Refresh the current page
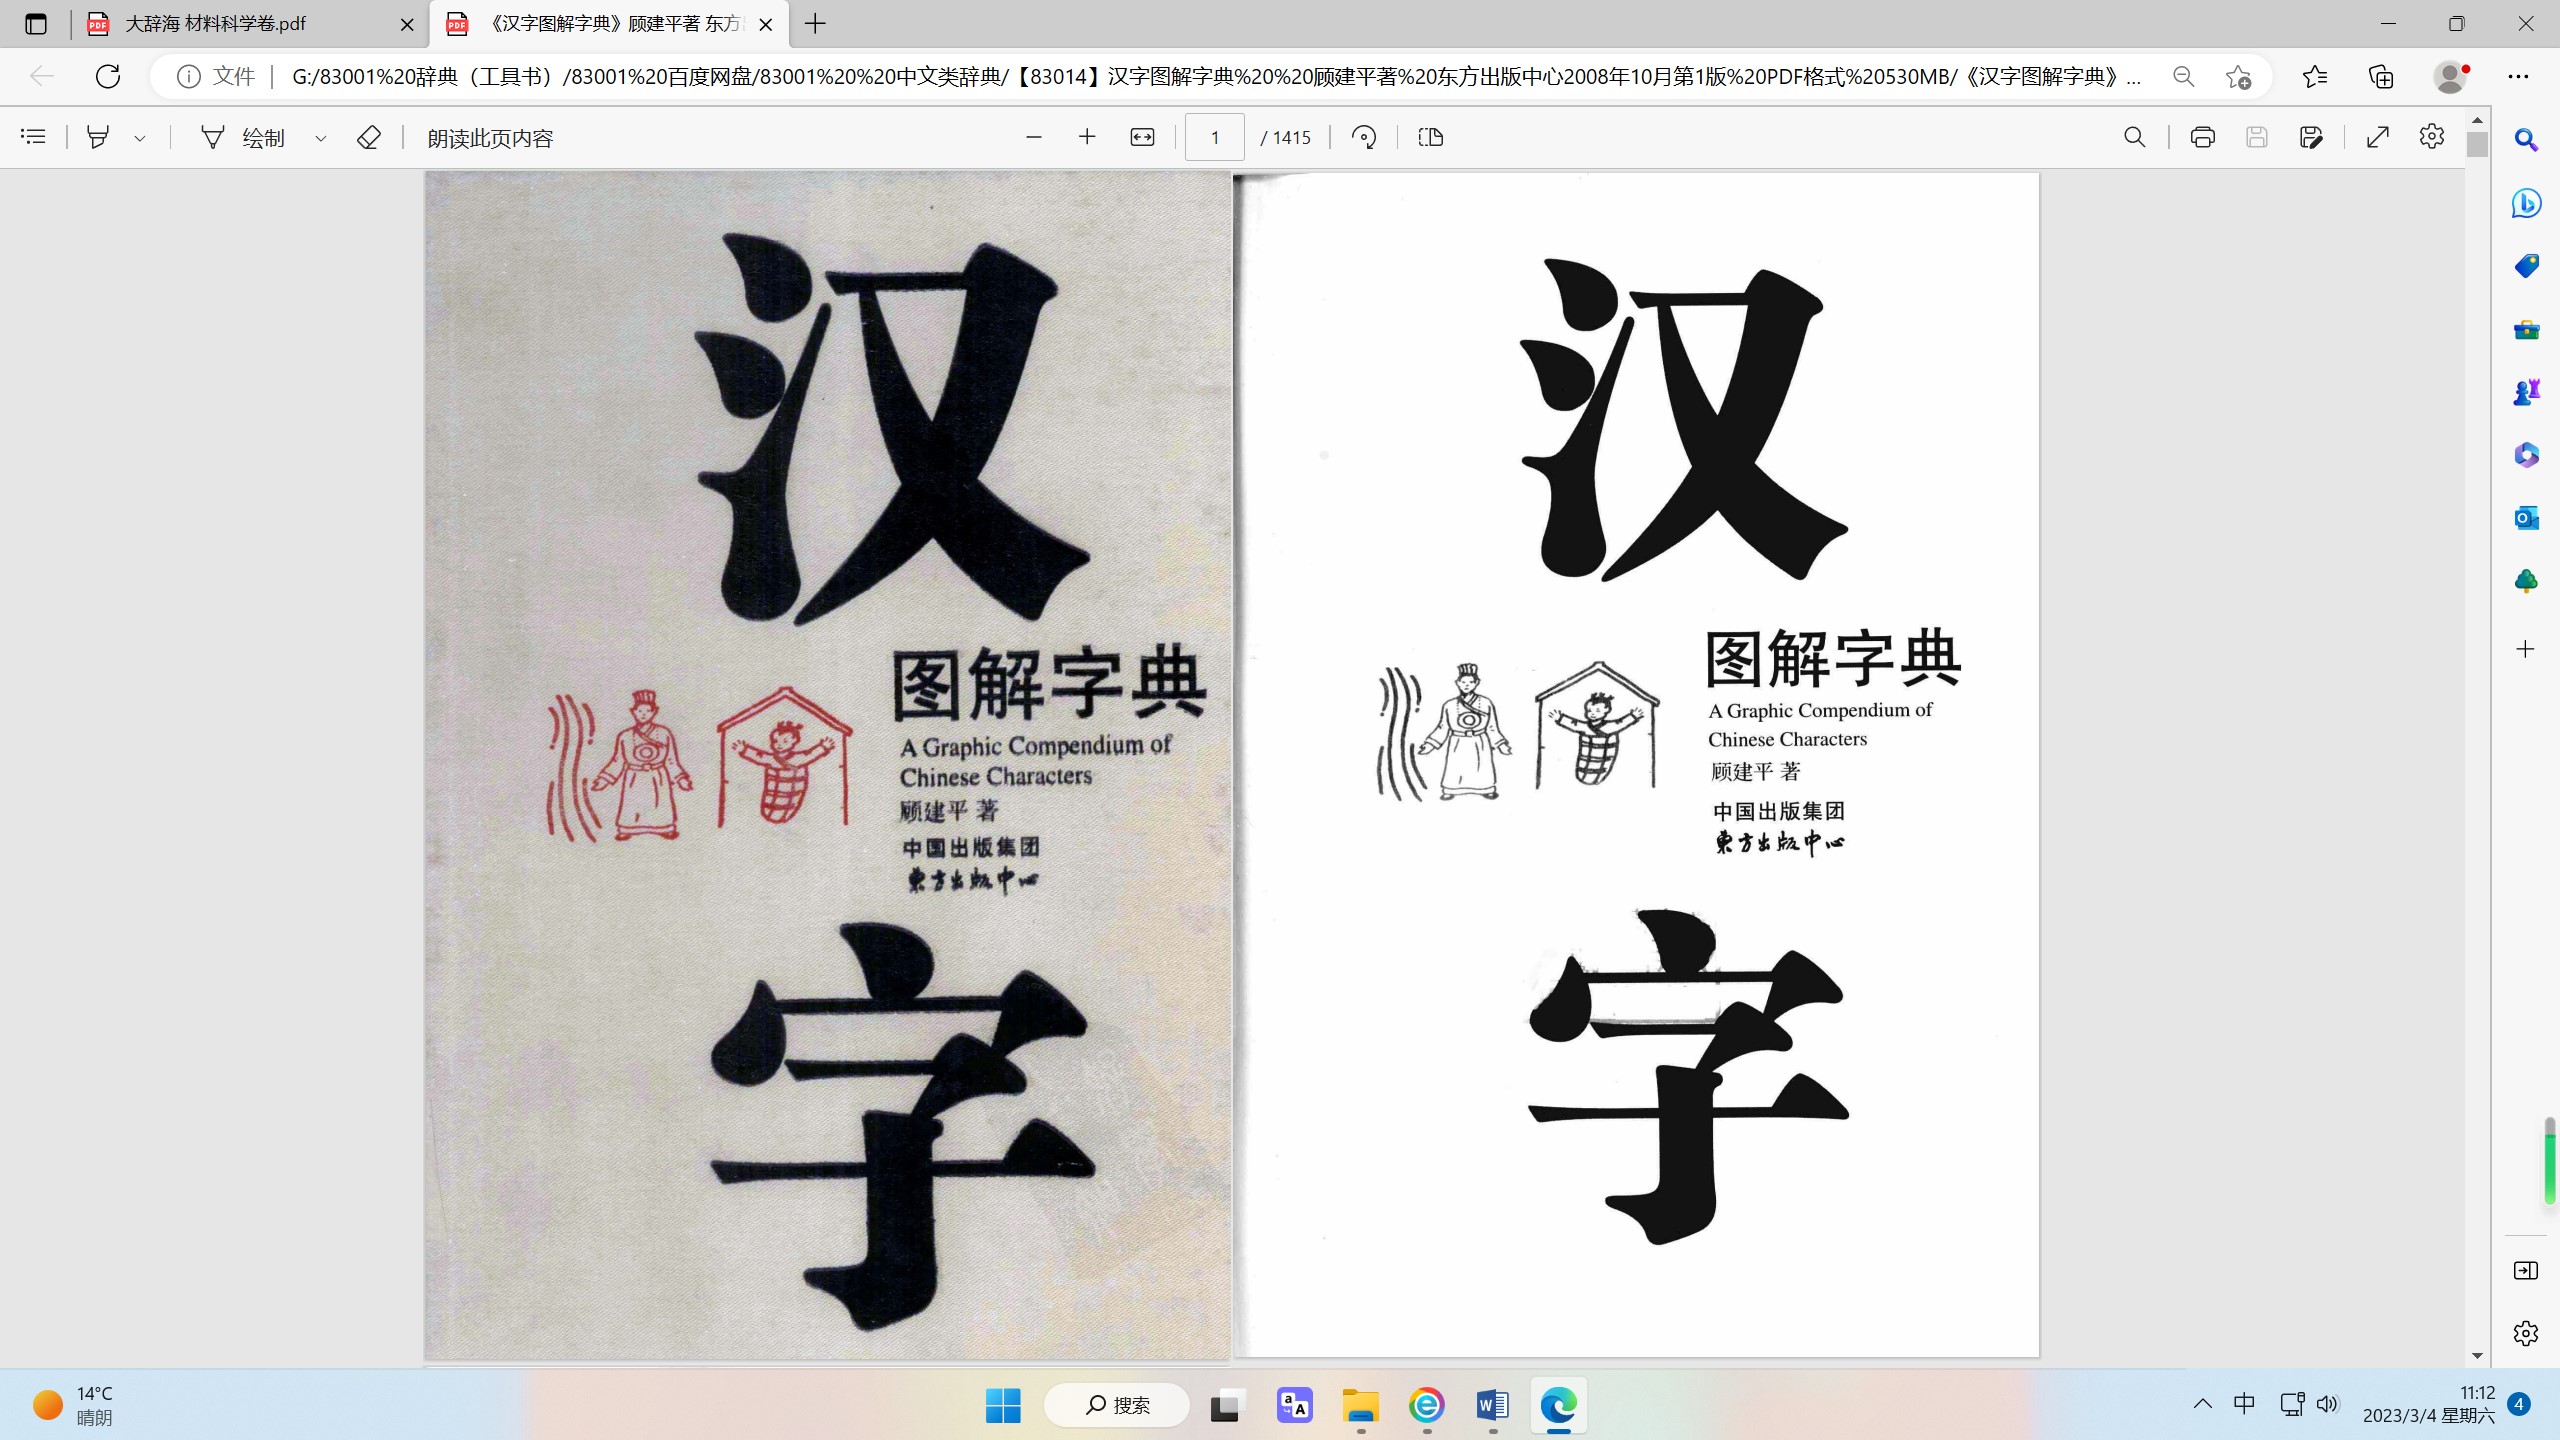2560x1440 pixels. pos(108,76)
